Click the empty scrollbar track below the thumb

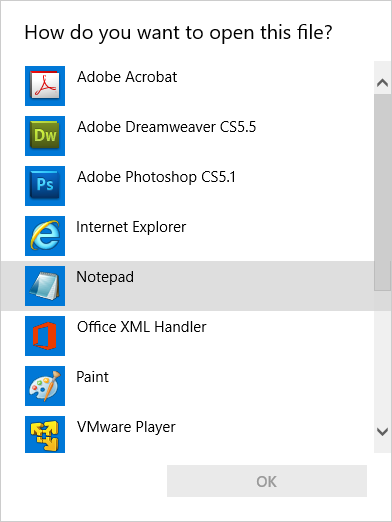tap(382, 355)
